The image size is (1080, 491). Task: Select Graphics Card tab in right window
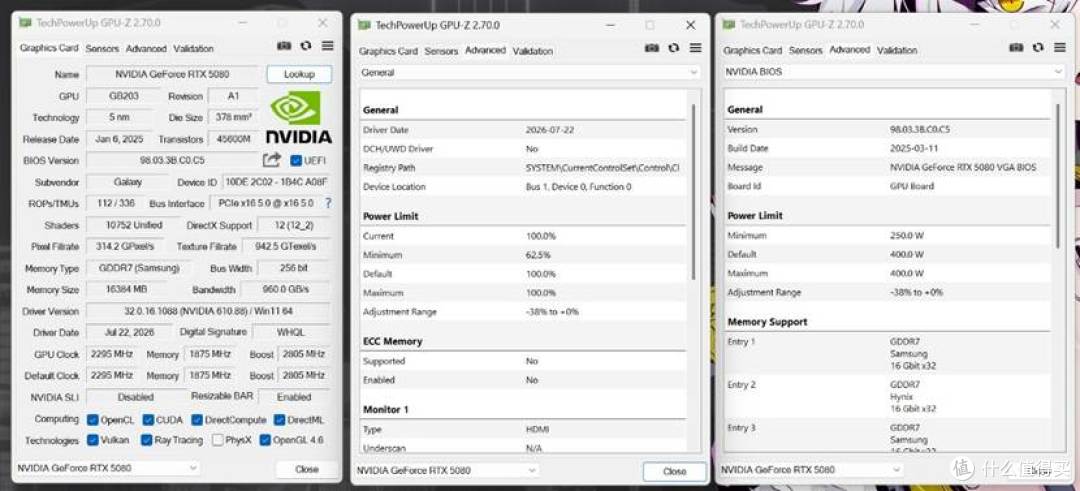coord(753,50)
